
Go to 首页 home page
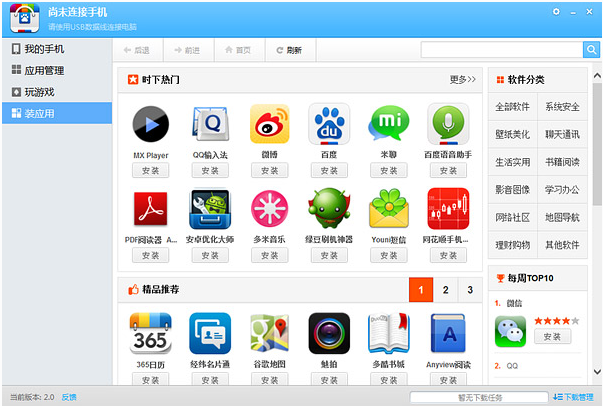(238, 50)
